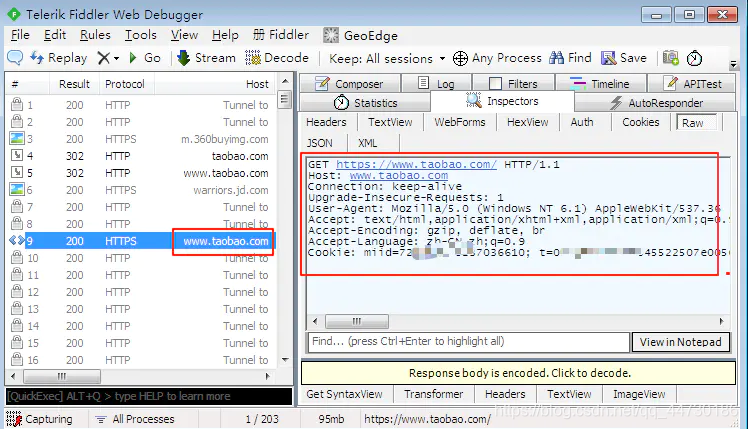Switch to the Filters tab
Viewport: 748px width, 429px height.
click(513, 84)
